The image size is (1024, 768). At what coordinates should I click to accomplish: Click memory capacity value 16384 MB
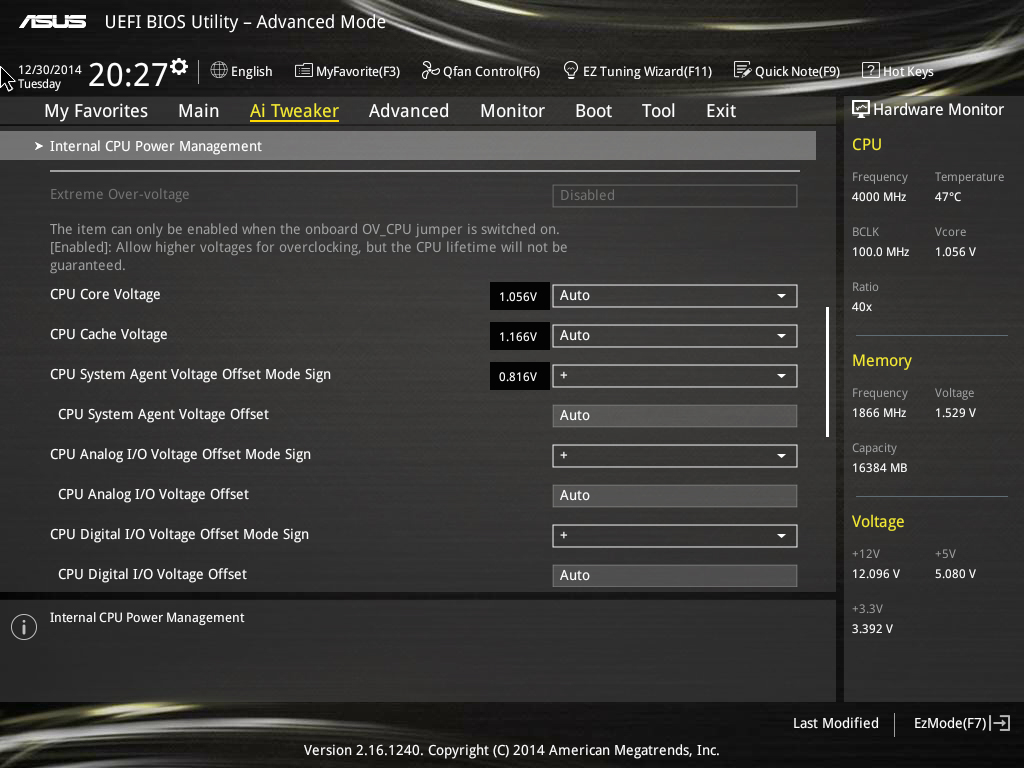pyautogui.click(x=879, y=468)
